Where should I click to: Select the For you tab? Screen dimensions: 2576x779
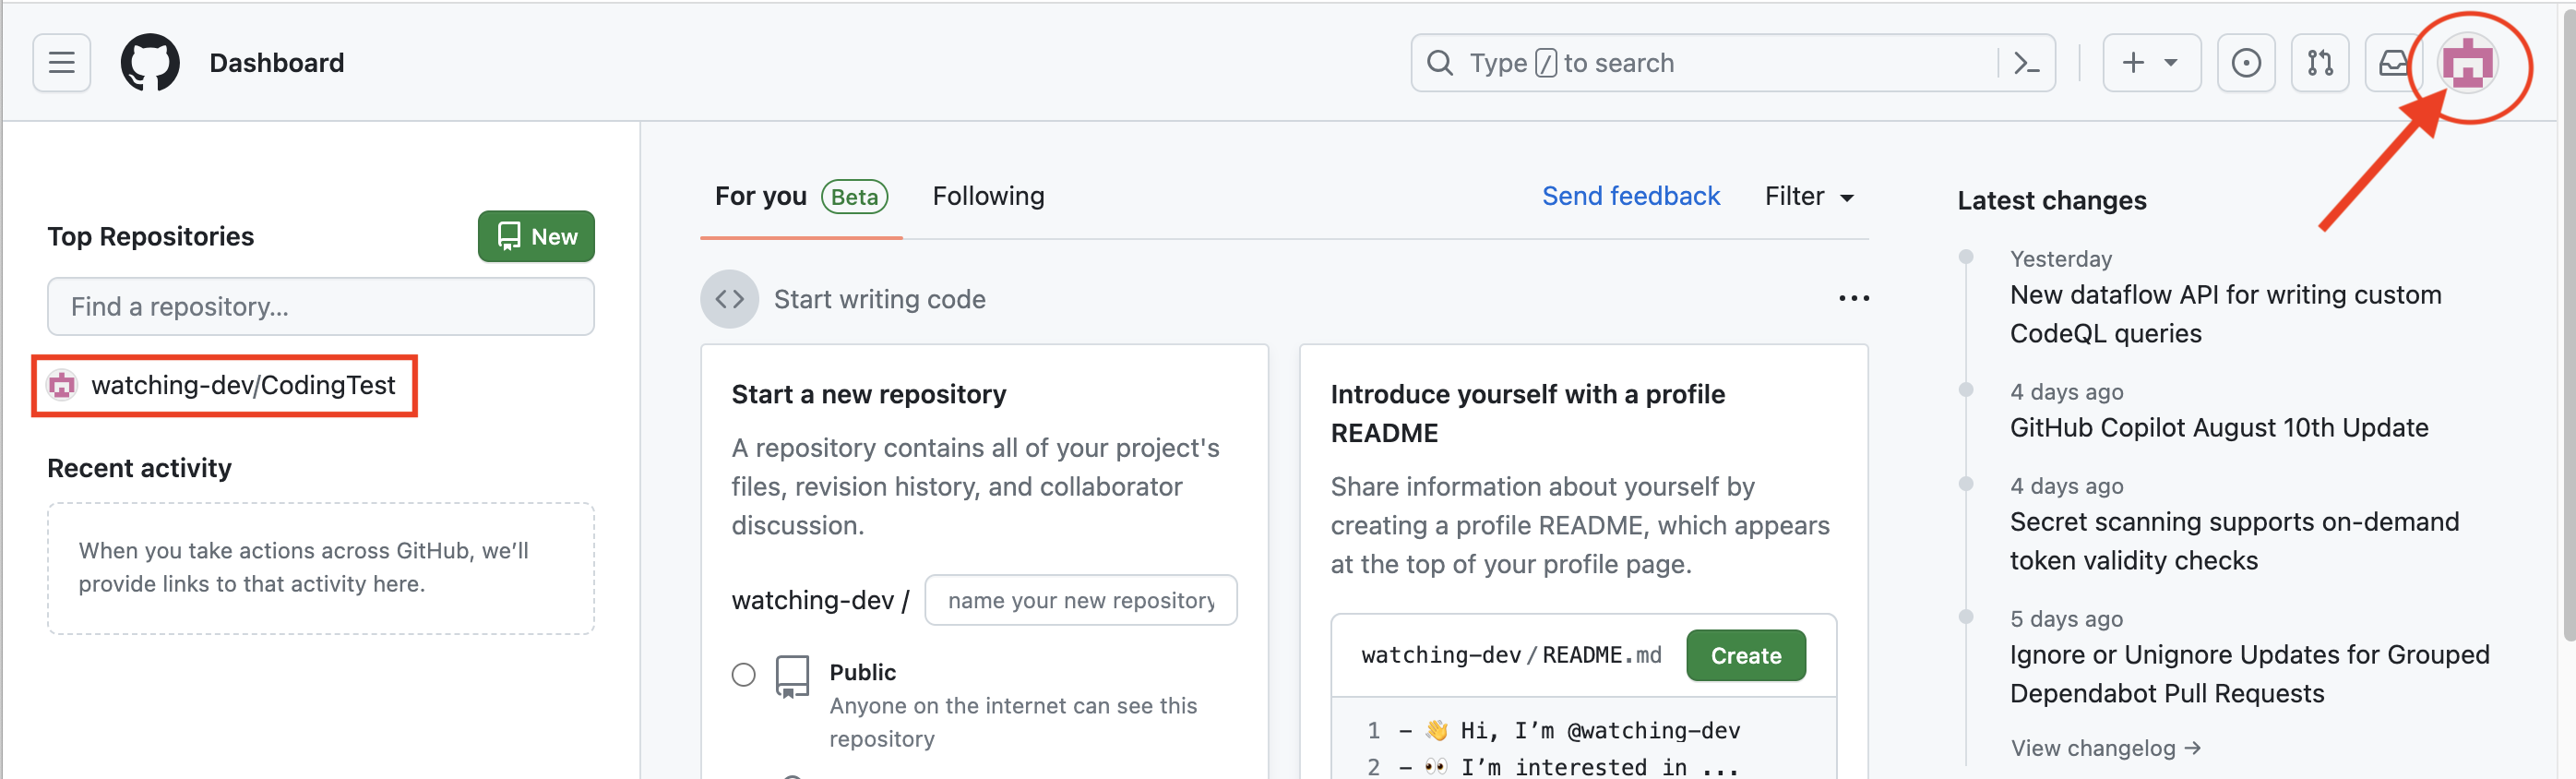tap(761, 197)
